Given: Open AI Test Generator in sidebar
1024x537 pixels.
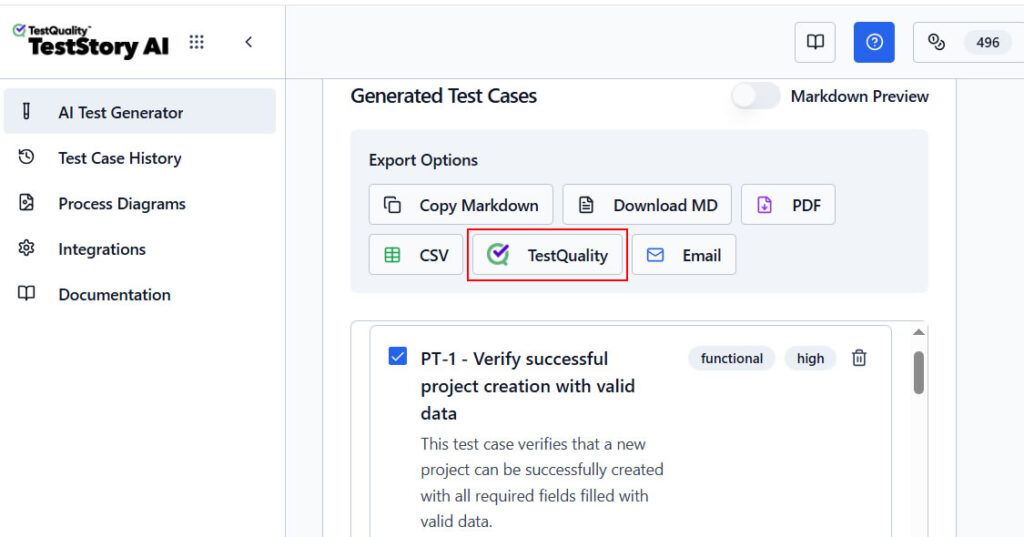Looking at the screenshot, I should 120,112.
